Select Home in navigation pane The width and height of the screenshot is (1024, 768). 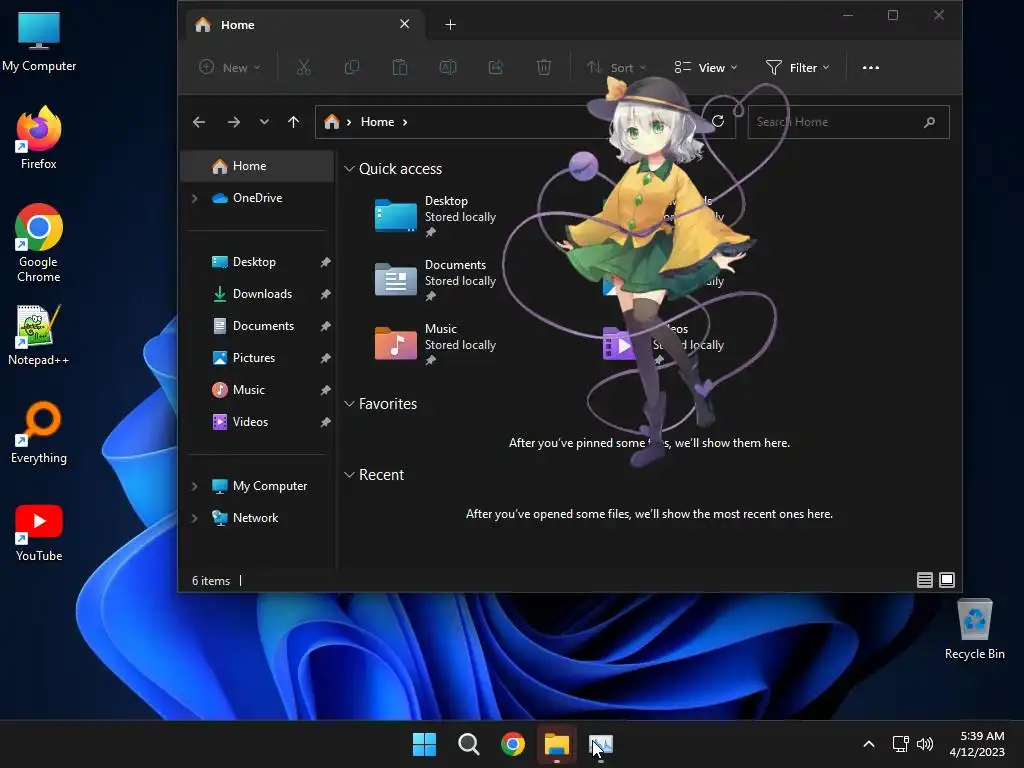257,166
